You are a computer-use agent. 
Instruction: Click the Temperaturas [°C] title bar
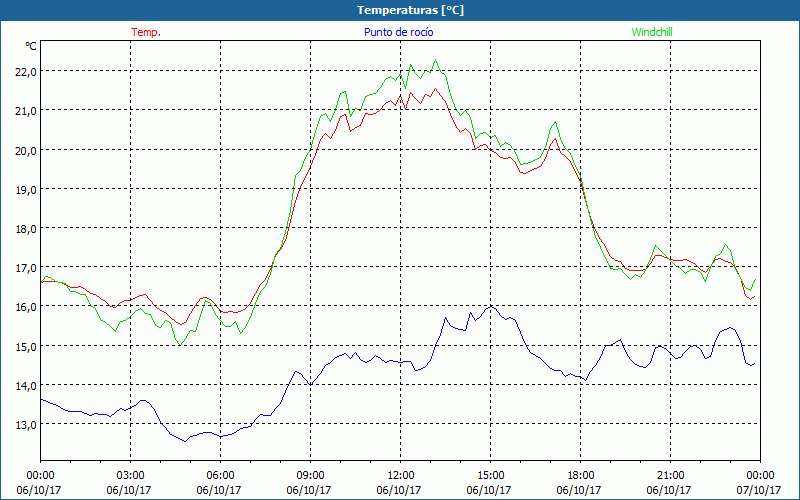click(400, 10)
